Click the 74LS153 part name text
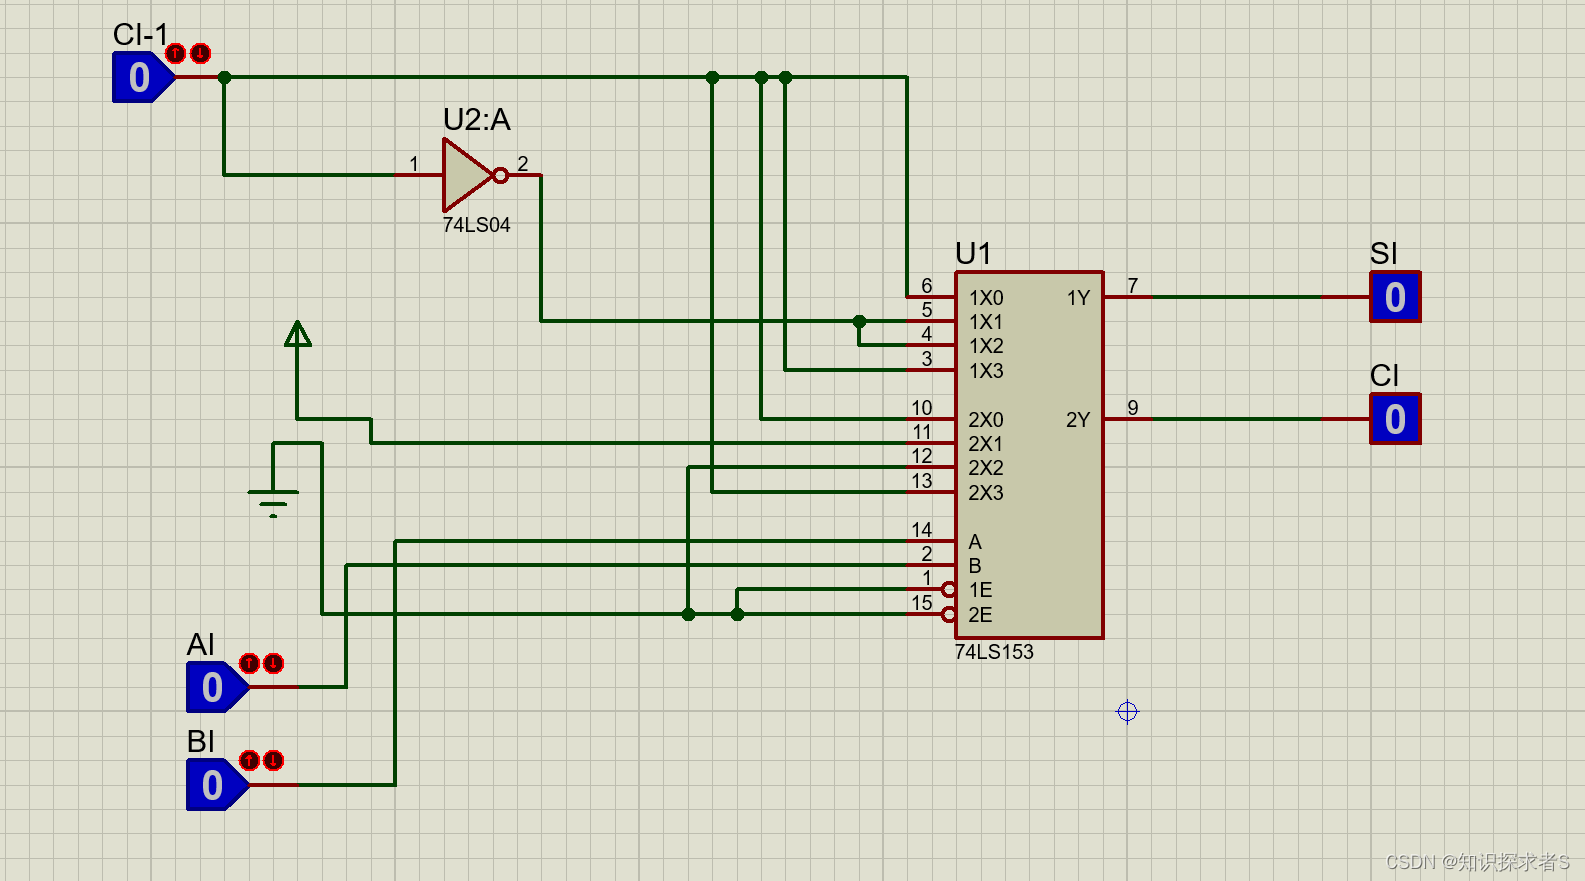This screenshot has height=881, width=1585. click(994, 652)
